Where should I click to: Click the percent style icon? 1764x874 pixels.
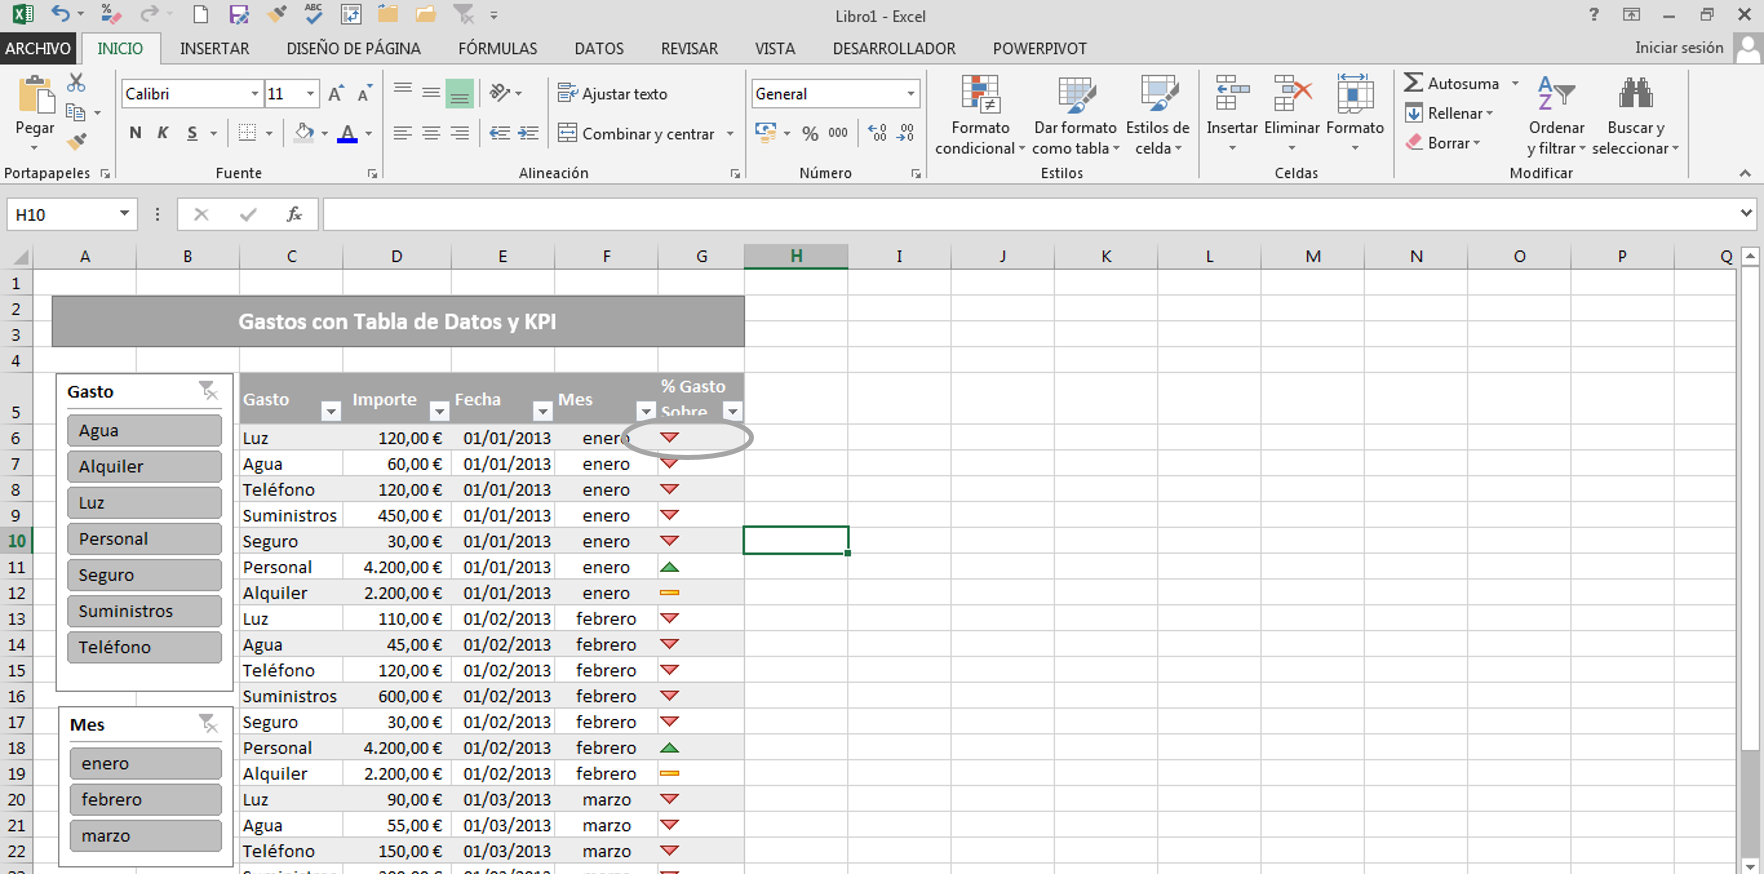(x=810, y=133)
